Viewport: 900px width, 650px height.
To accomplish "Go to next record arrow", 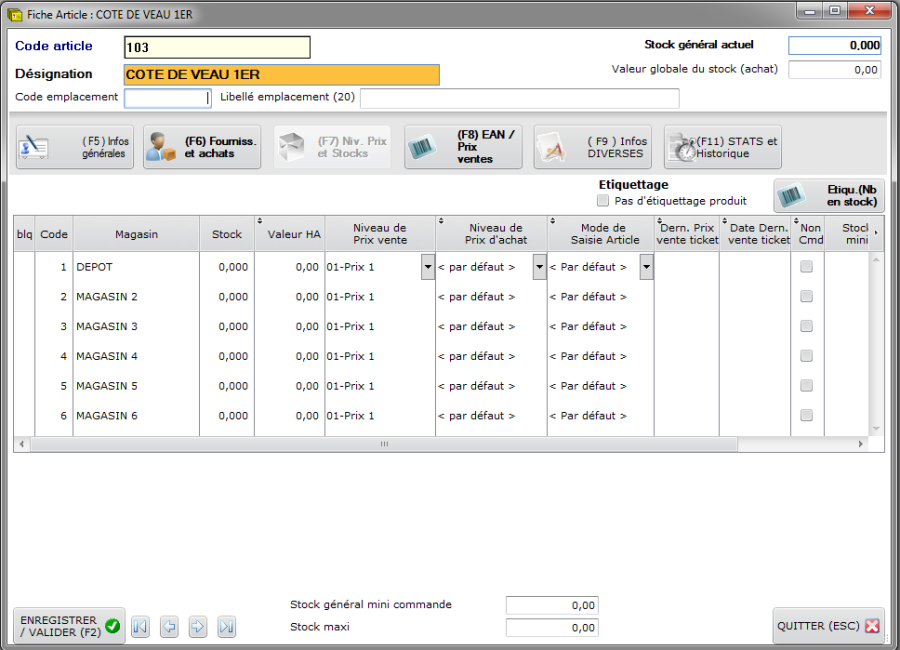I will click(x=198, y=627).
